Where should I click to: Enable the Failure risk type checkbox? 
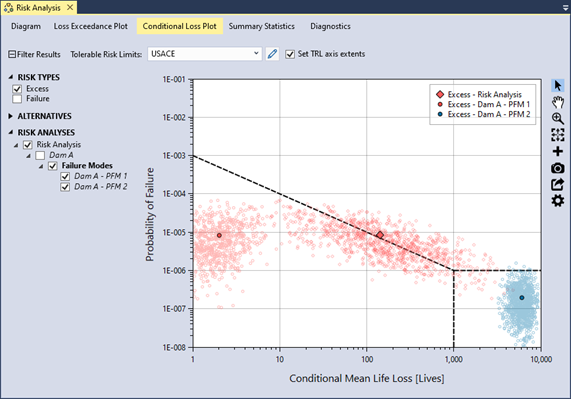coord(17,99)
